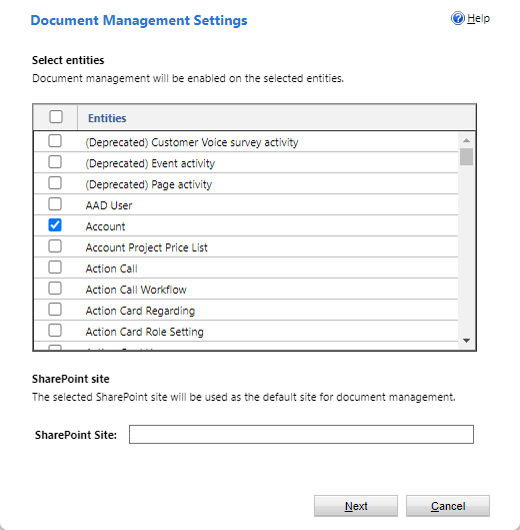Image resolution: width=520 pixels, height=530 pixels.
Task: Click the 'Action Call Workflow' entity name
Action: (x=136, y=290)
